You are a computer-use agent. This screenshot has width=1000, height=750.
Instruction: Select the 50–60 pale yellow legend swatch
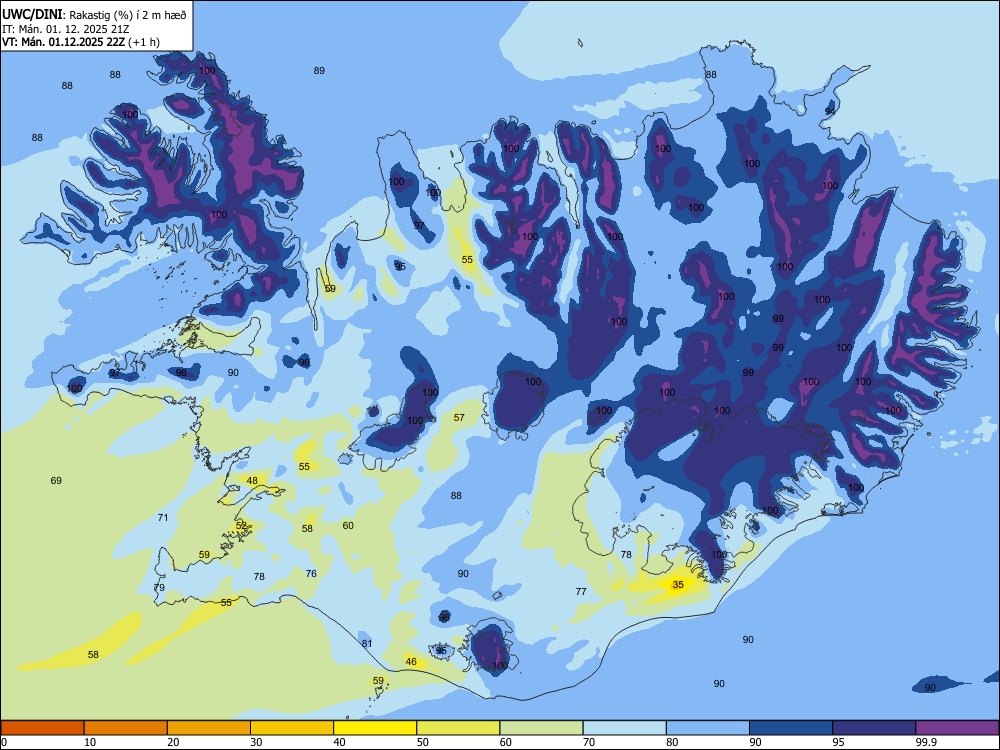pos(458,728)
